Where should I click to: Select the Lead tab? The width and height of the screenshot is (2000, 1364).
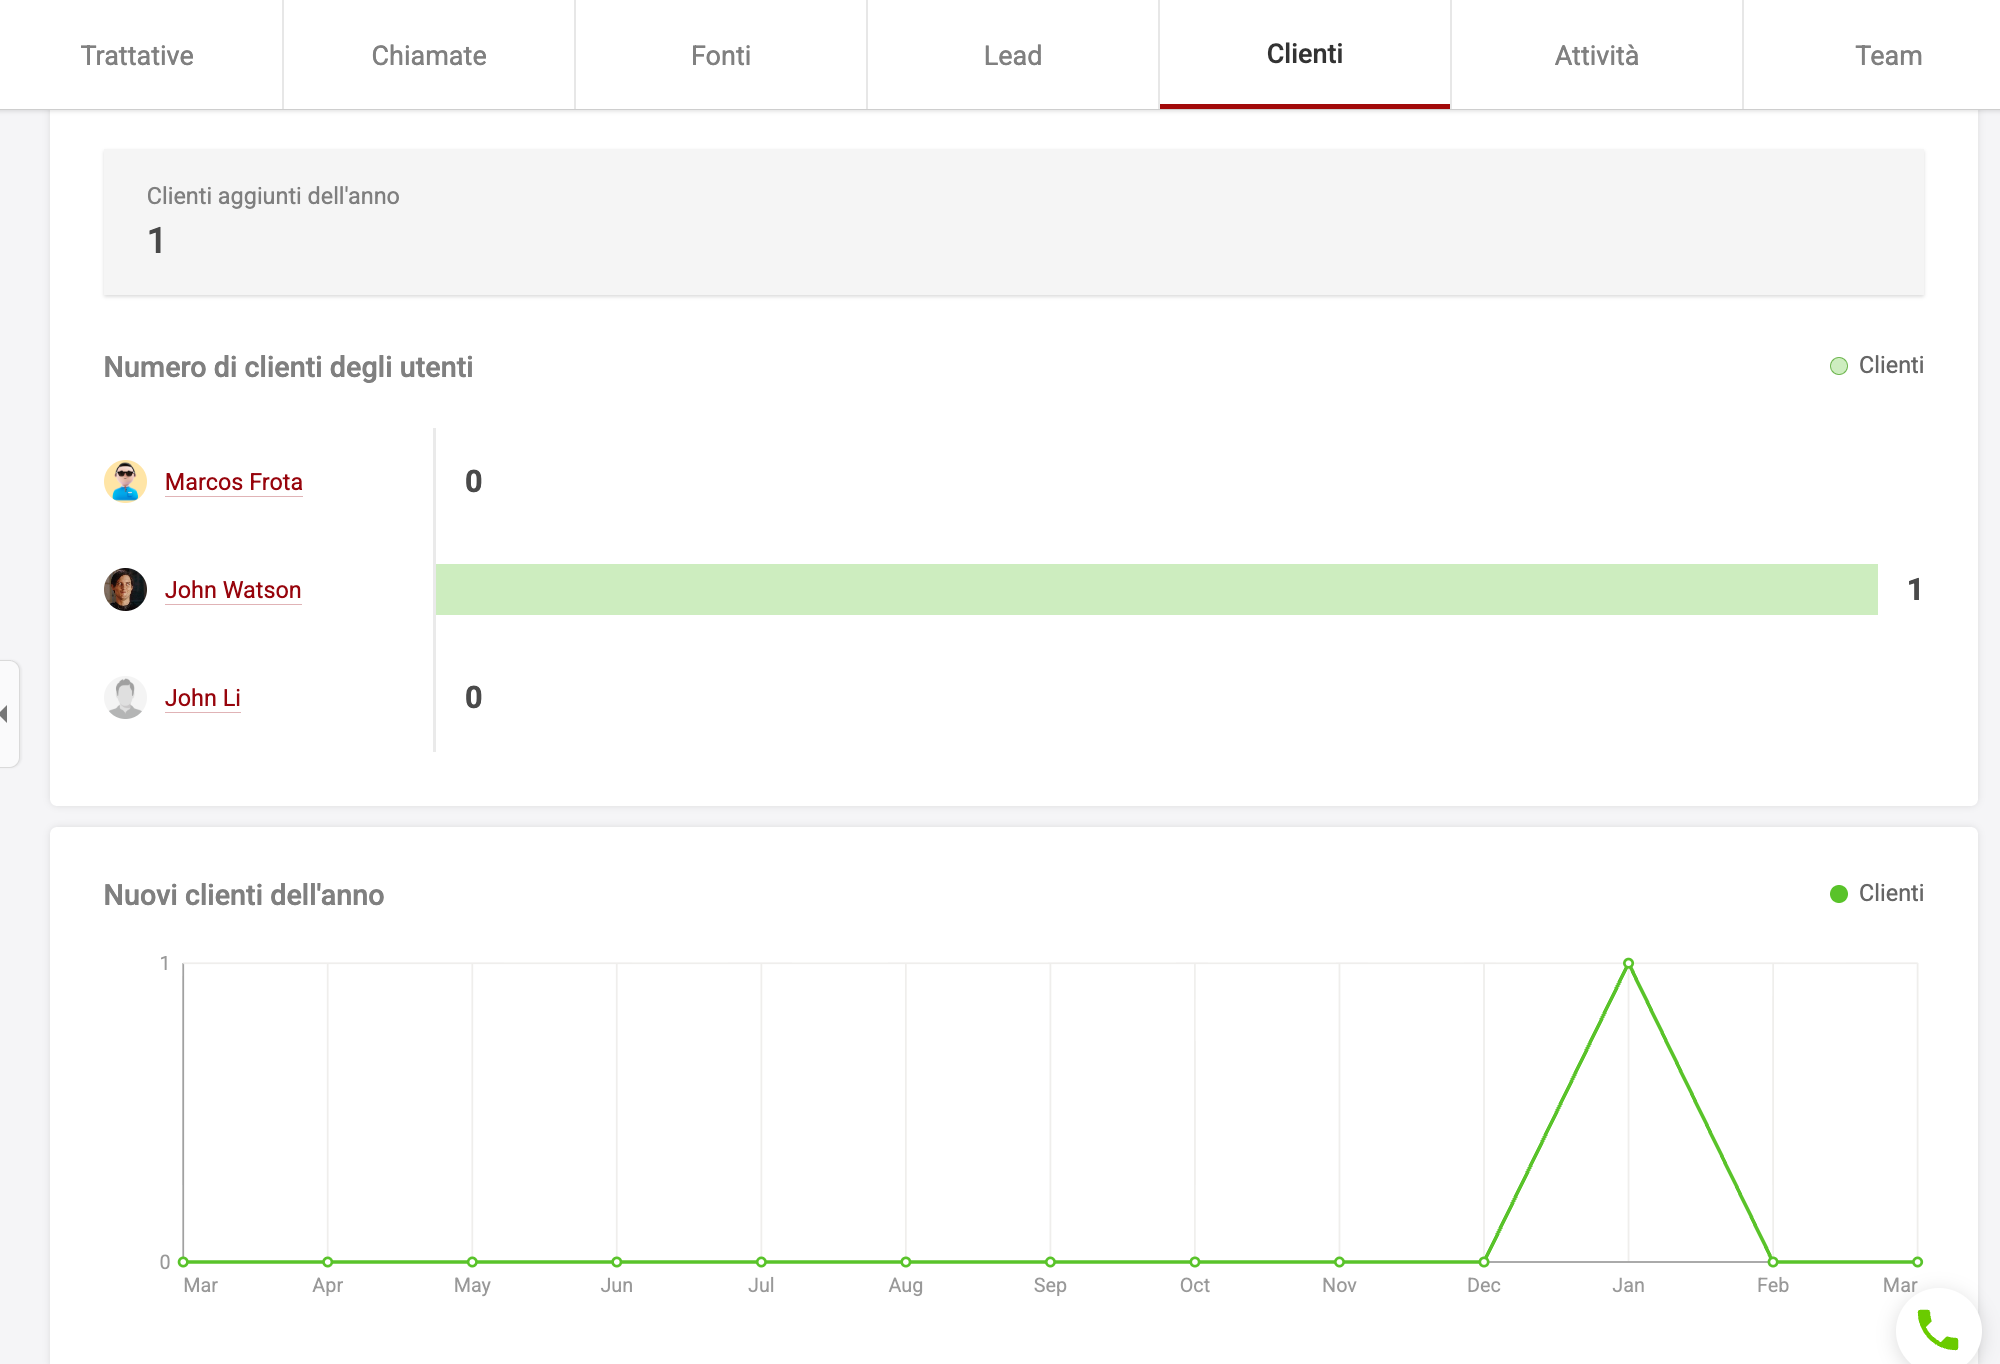pos(1013,55)
